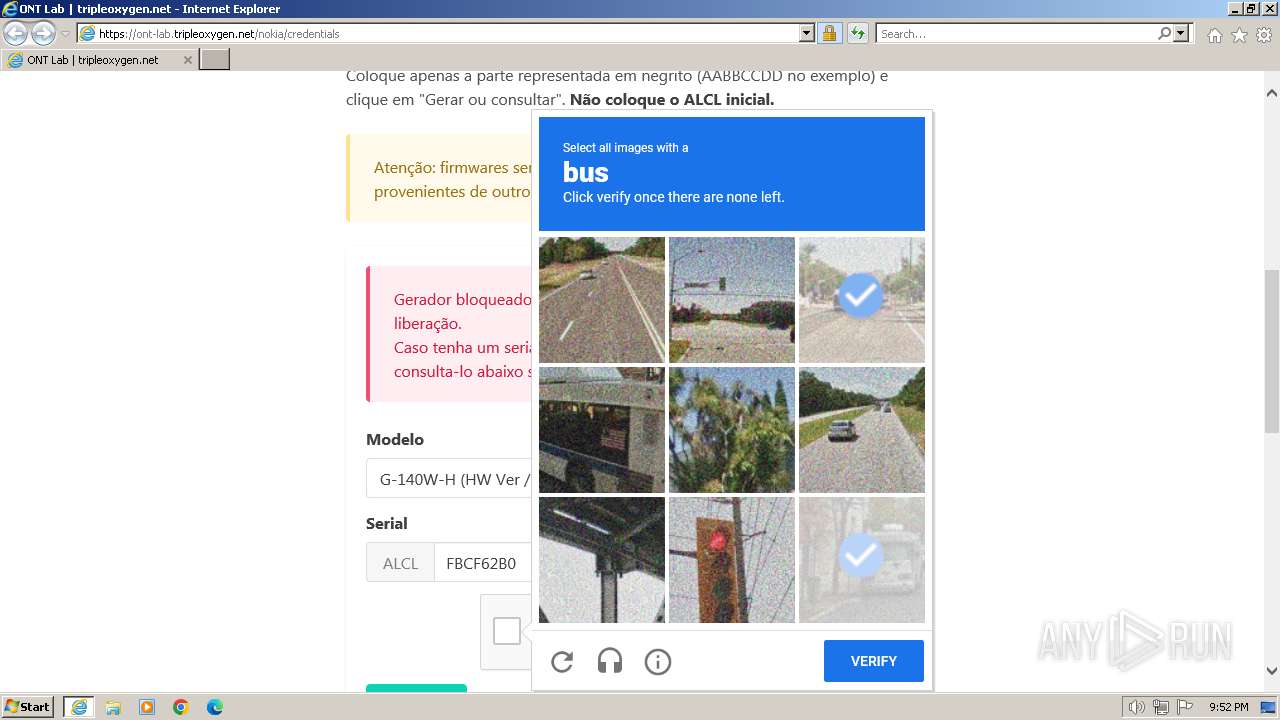Open the Modelo dropdown showing G-140W-H
The width and height of the screenshot is (1280, 720).
449,479
